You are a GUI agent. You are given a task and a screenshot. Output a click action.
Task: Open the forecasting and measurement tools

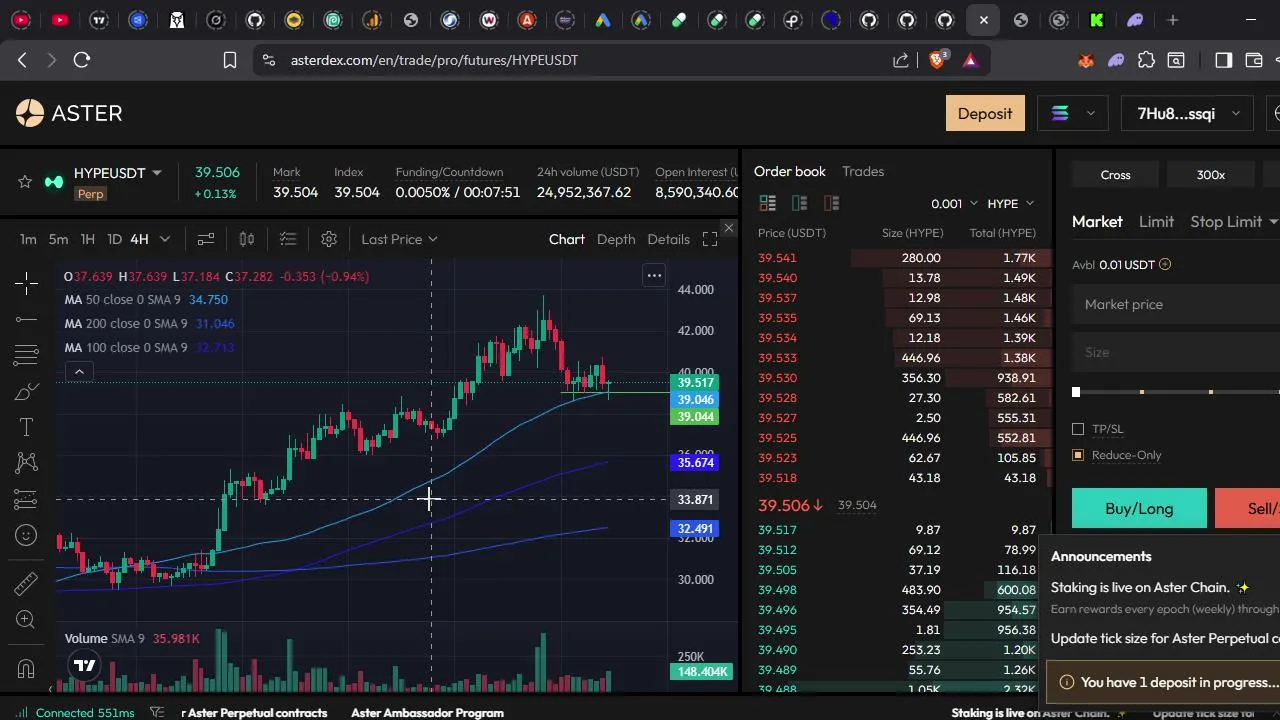point(26,499)
